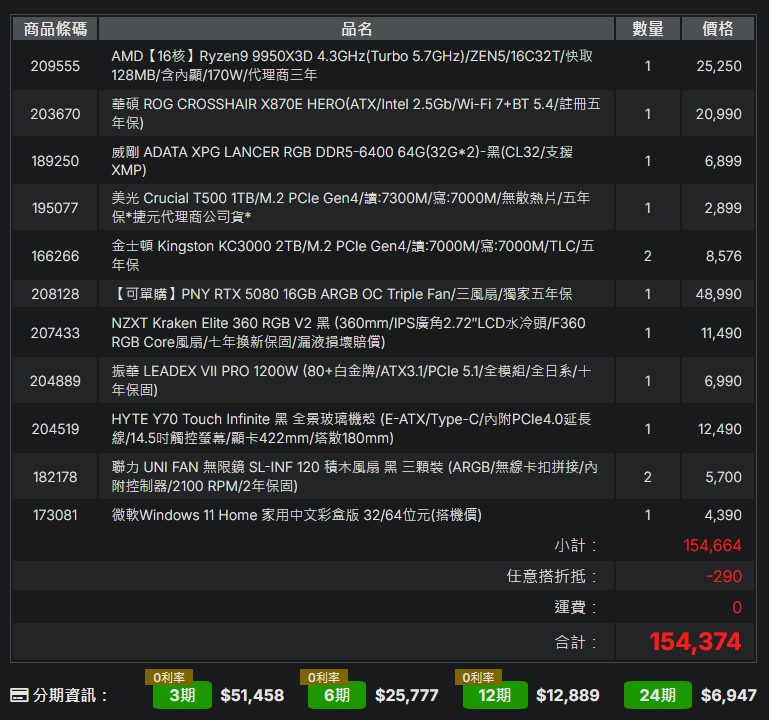Click the NZXT Kraken Elite 360 product name
769x720 pixels.
coord(348,333)
